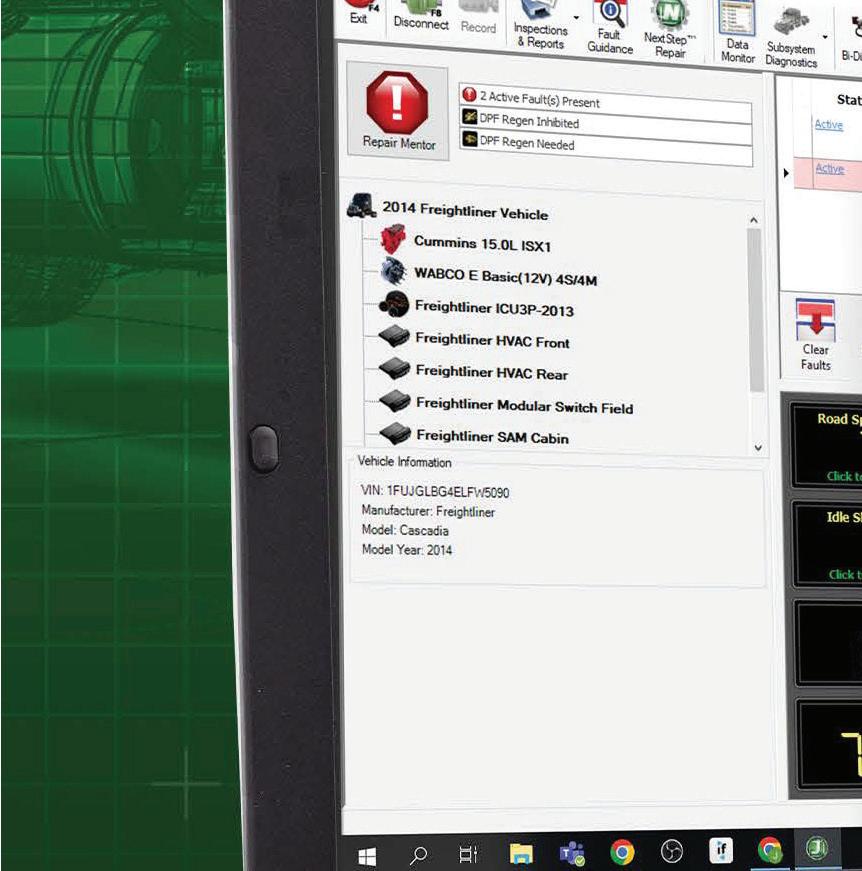Click the truck icon beside 2014 Freightliner
Screen dimensions: 862x871
coord(362,206)
